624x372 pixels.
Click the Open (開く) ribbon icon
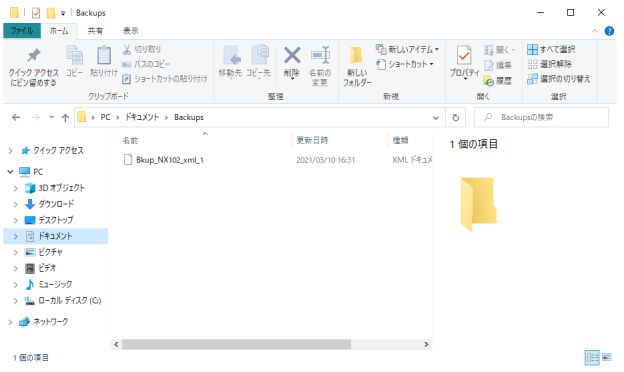point(499,50)
